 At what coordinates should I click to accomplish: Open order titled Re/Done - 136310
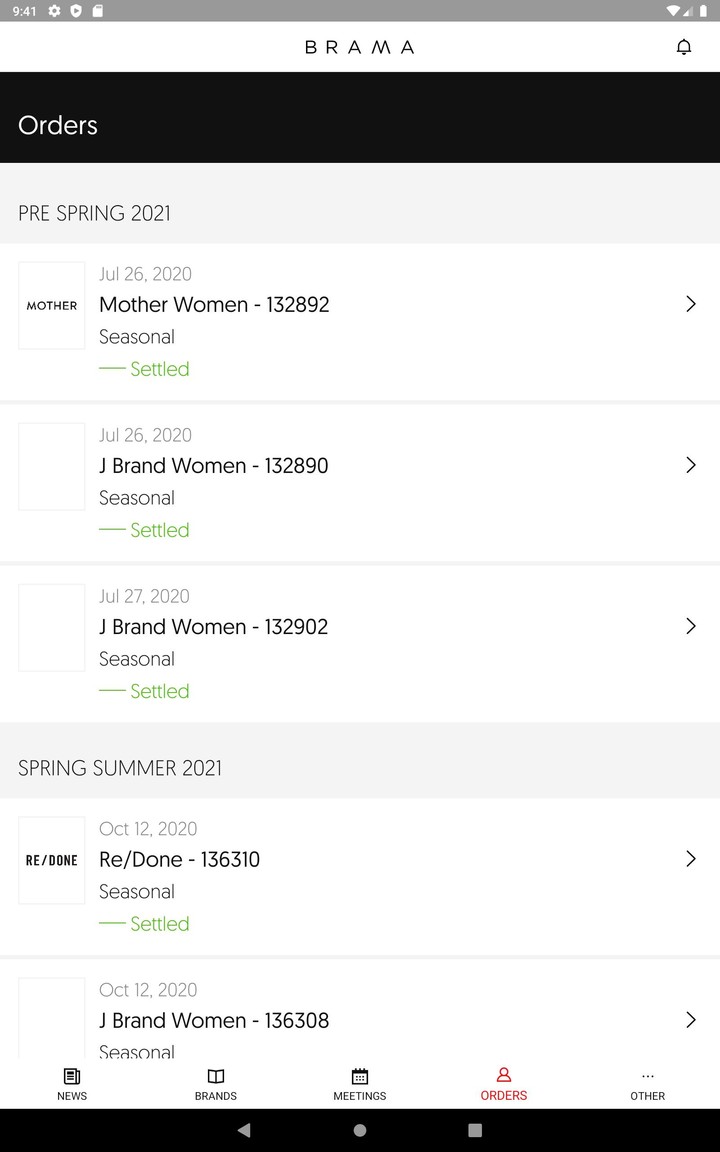[x=180, y=860]
